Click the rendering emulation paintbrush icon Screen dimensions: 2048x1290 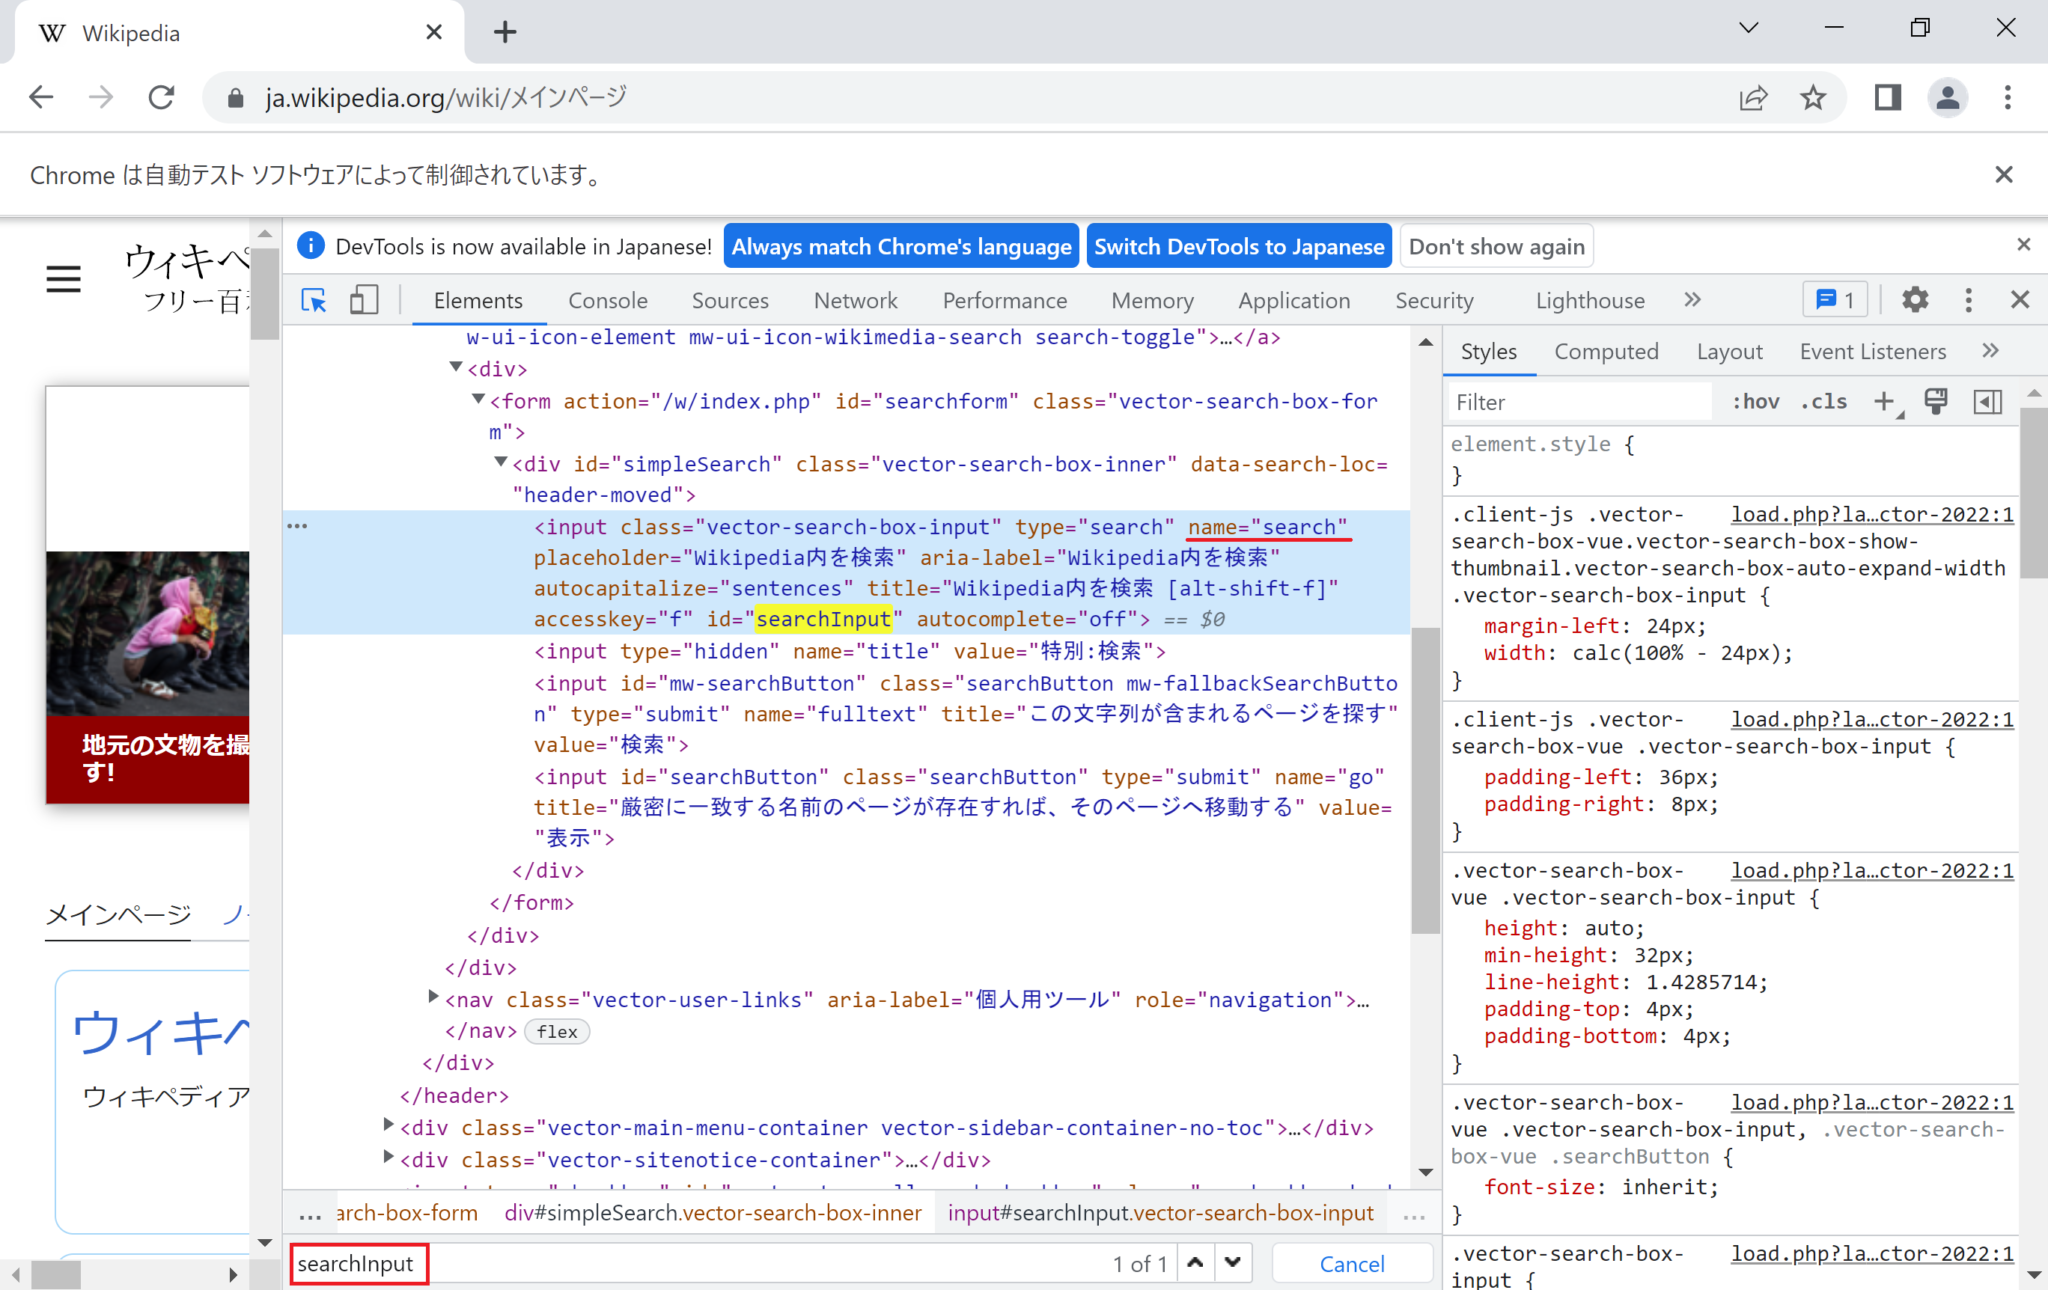click(1936, 401)
